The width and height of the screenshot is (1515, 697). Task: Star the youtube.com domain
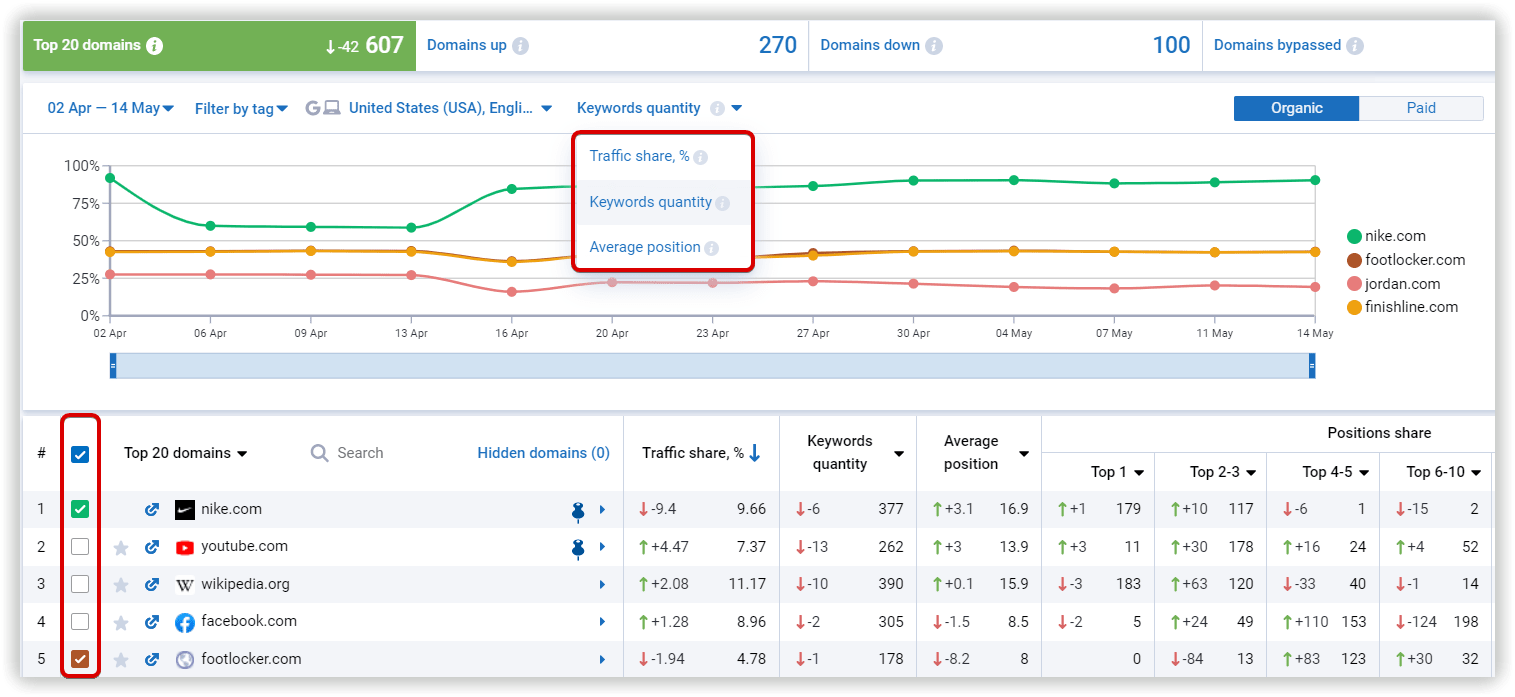click(121, 548)
